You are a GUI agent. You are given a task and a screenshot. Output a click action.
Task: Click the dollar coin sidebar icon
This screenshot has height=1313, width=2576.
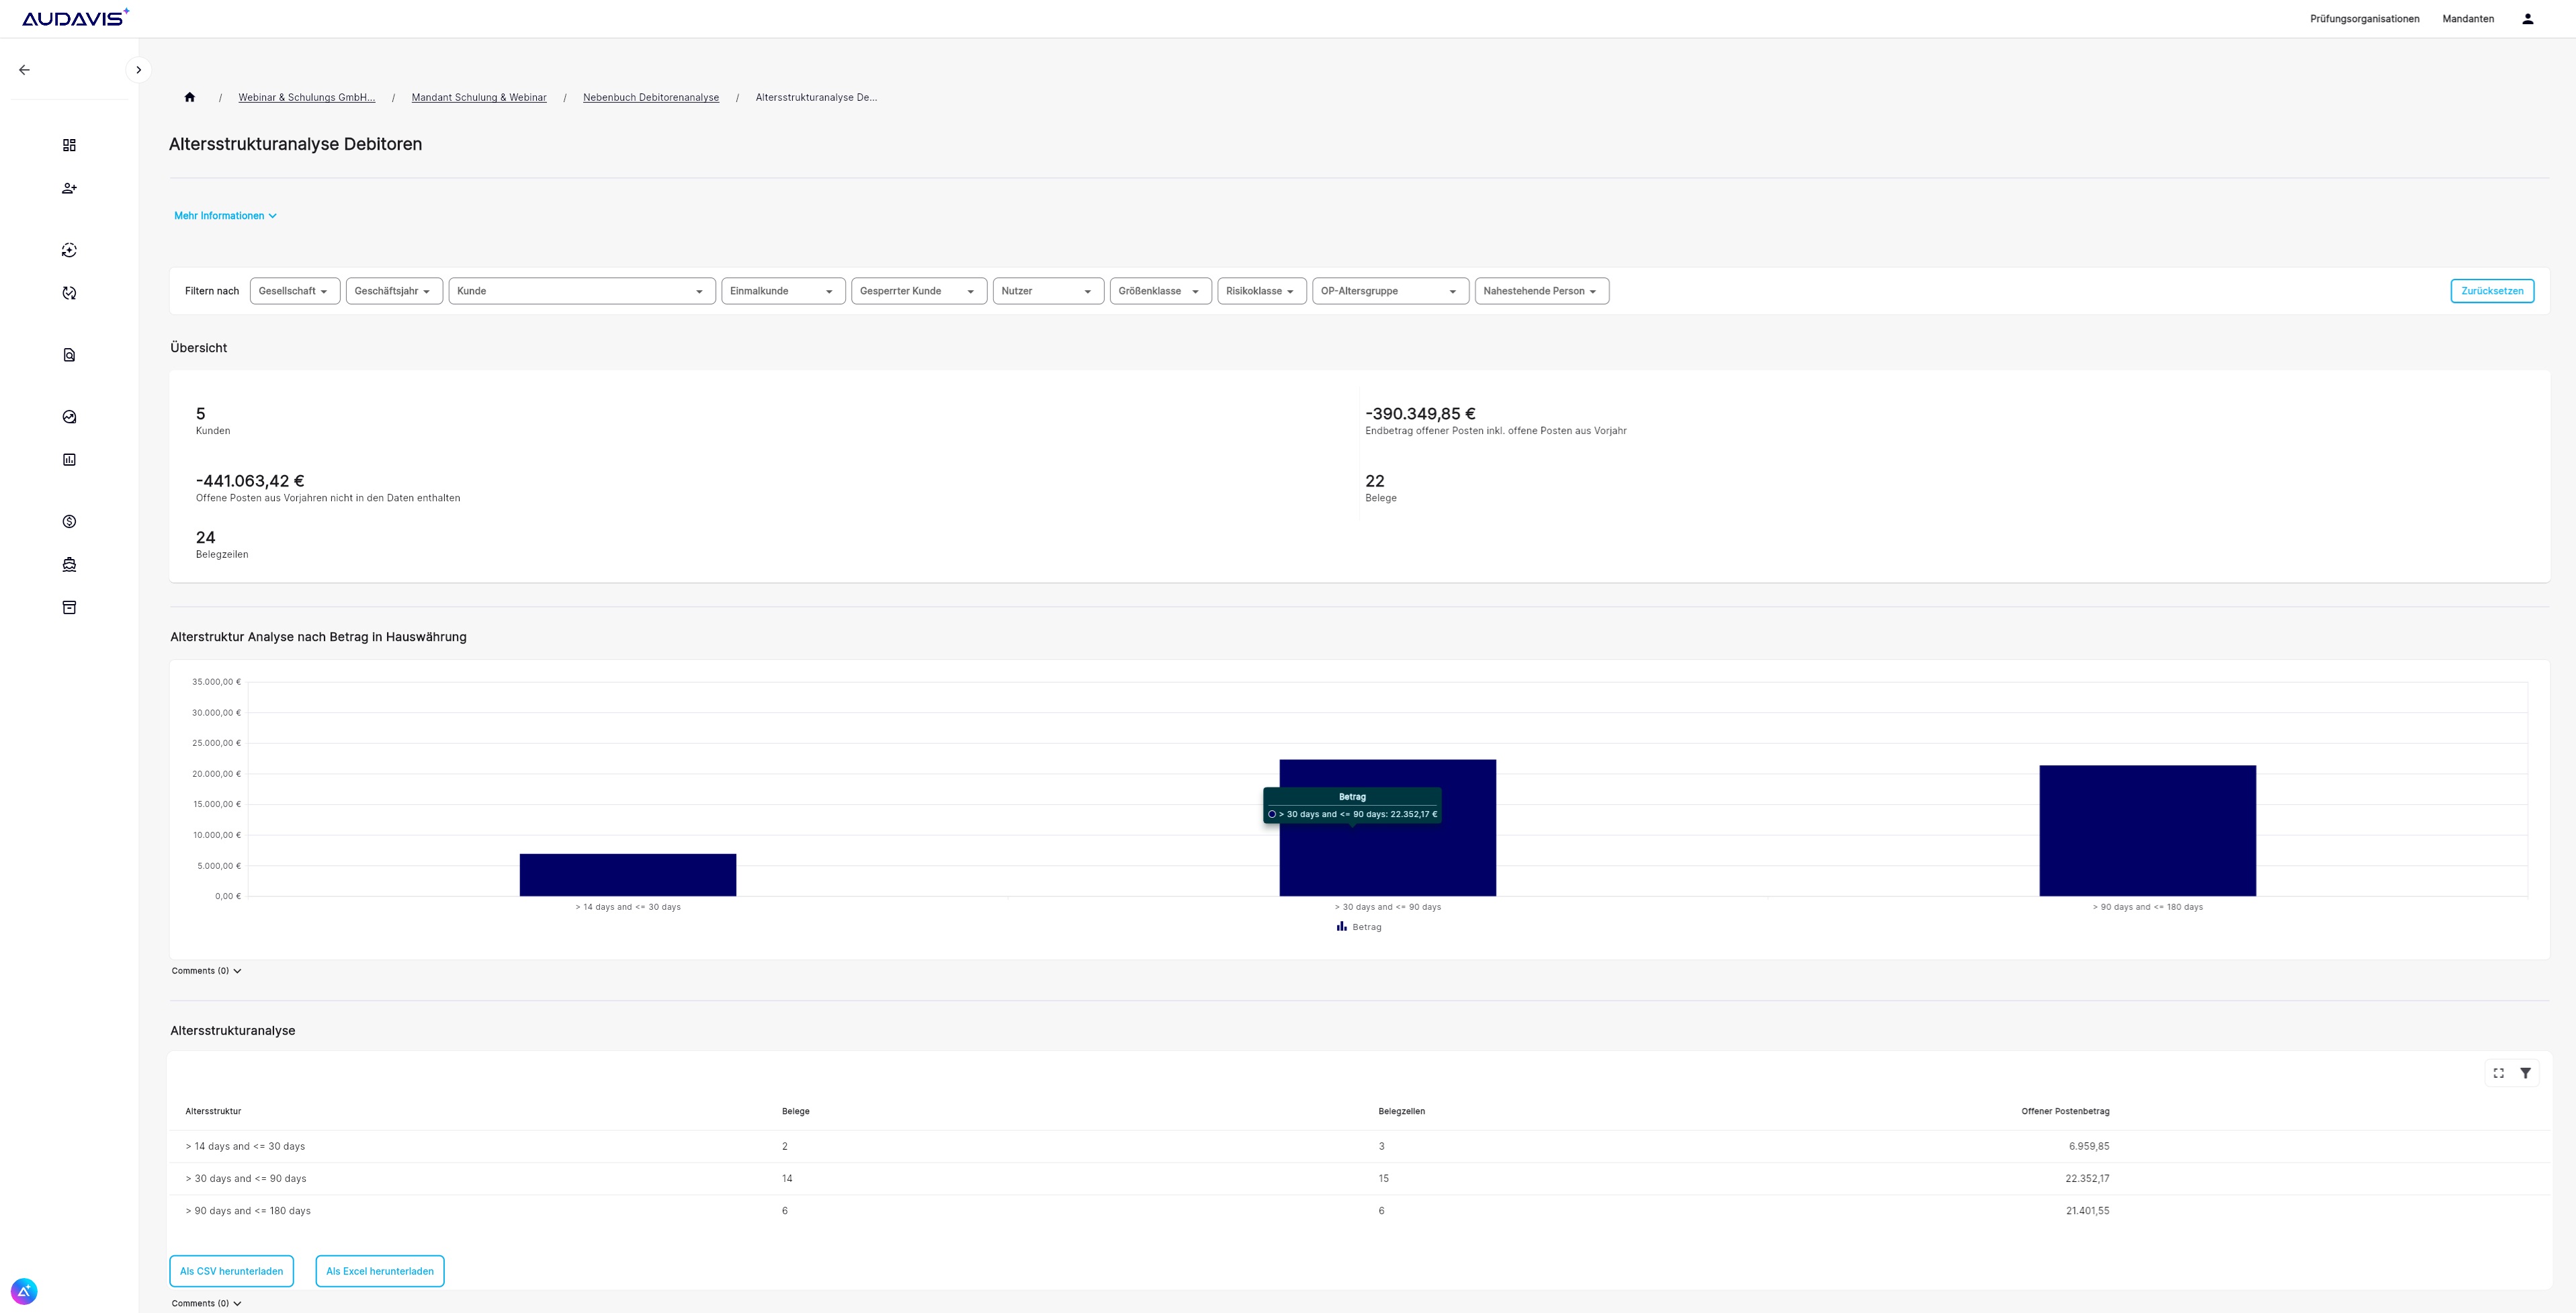coord(69,522)
